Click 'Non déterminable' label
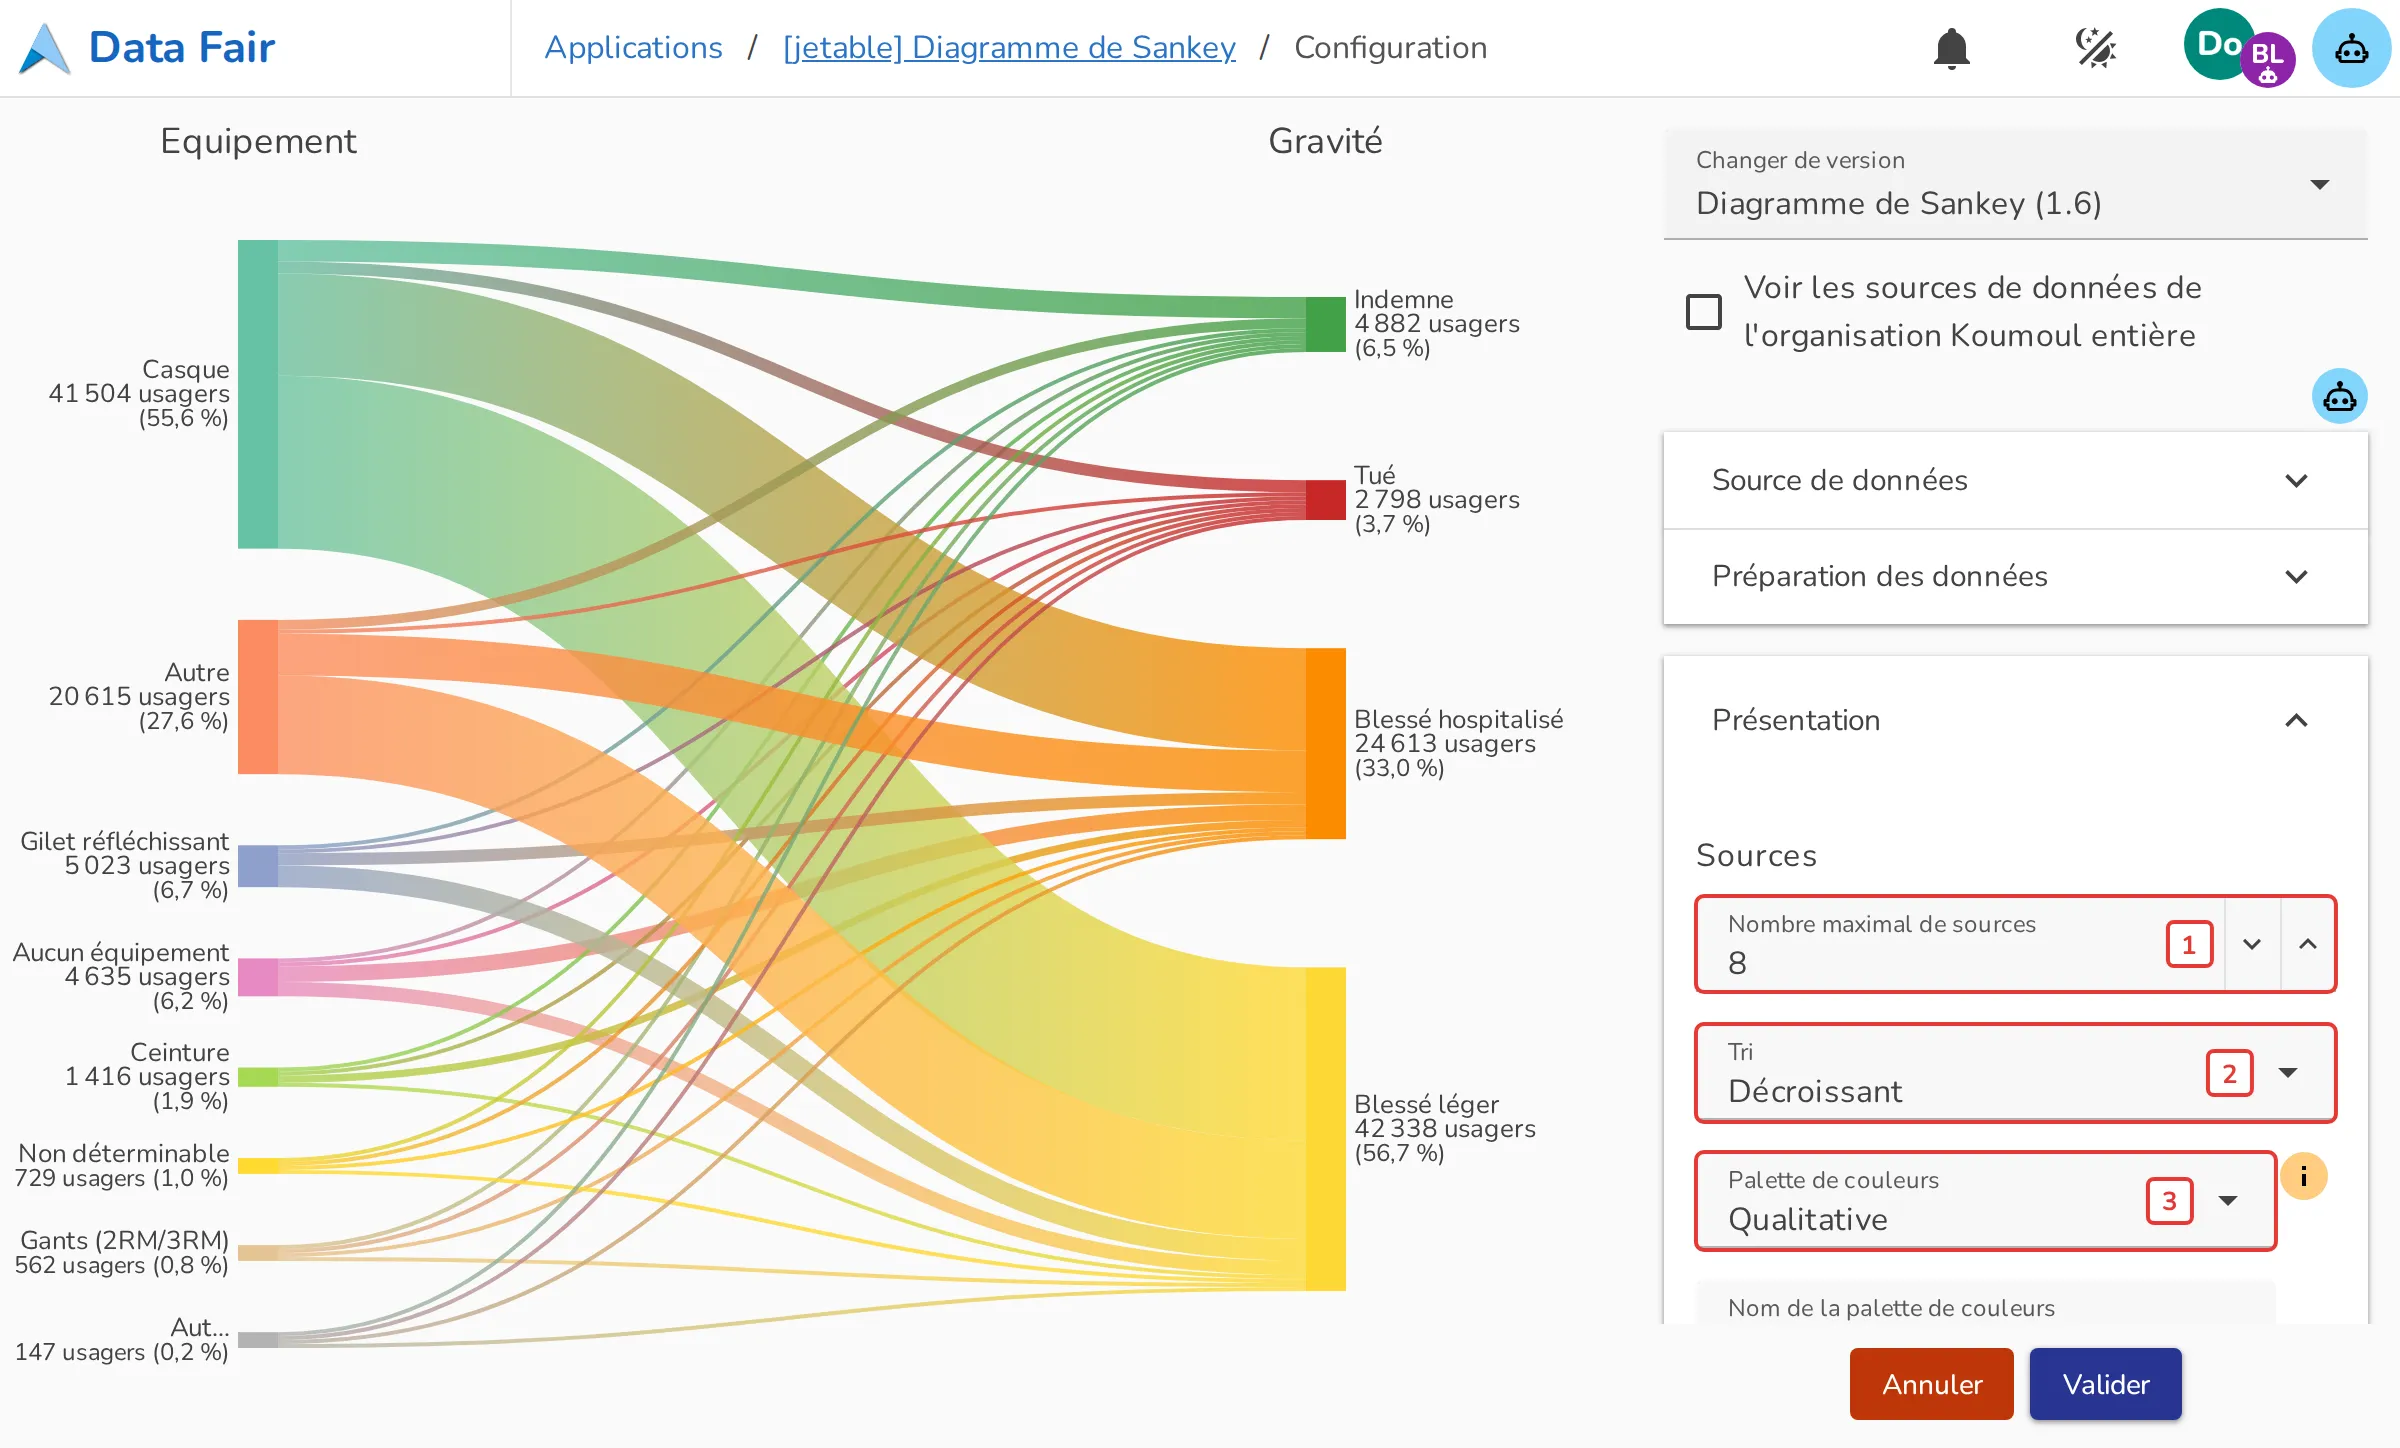 124,1153
